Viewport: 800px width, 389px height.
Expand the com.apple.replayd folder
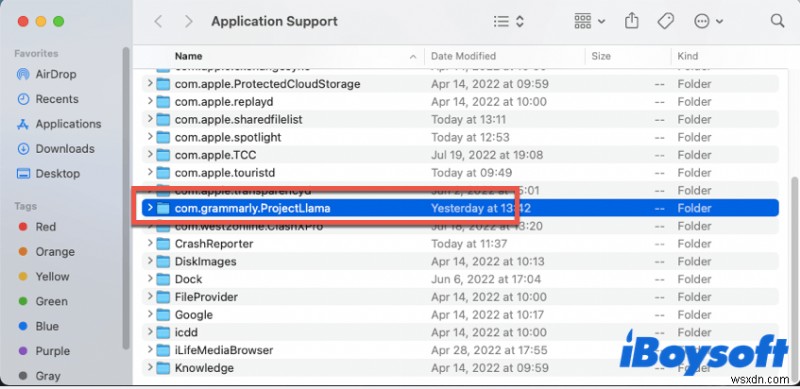[149, 102]
